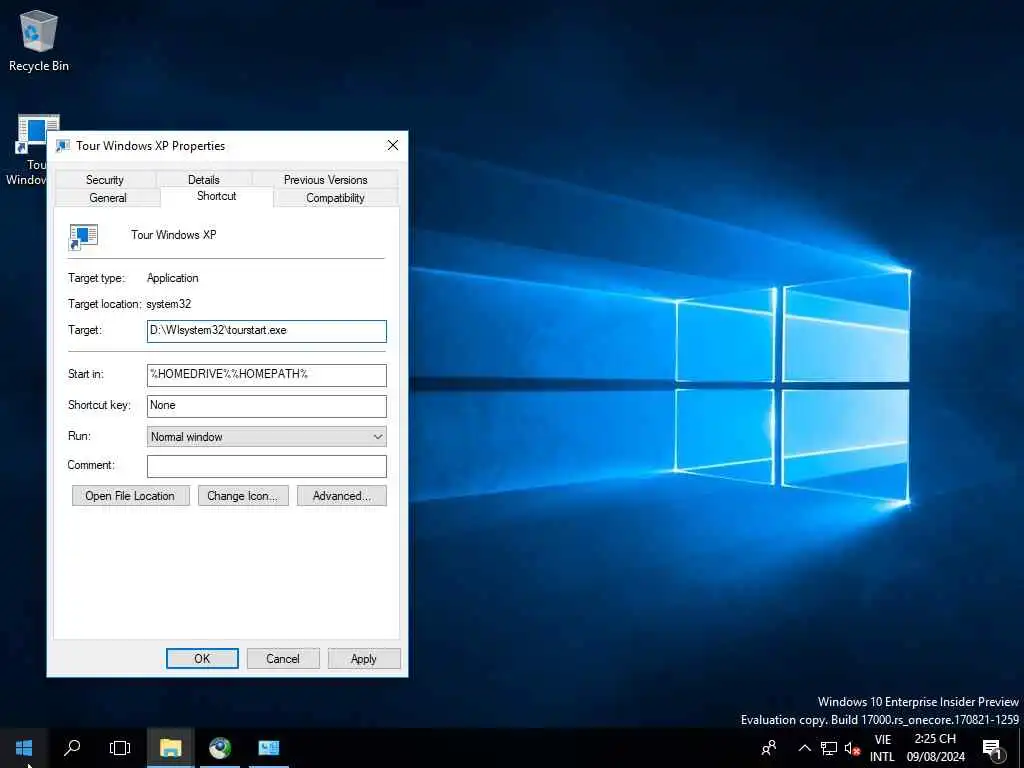Click the shortcut icon beside Tour Windows XP name
Image resolution: width=1024 pixels, height=768 pixels.
[84, 237]
